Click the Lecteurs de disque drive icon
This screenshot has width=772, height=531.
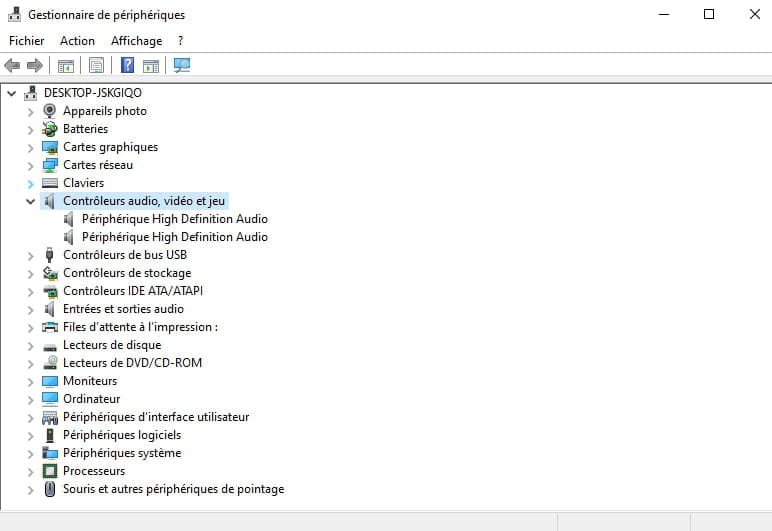[x=50, y=346]
